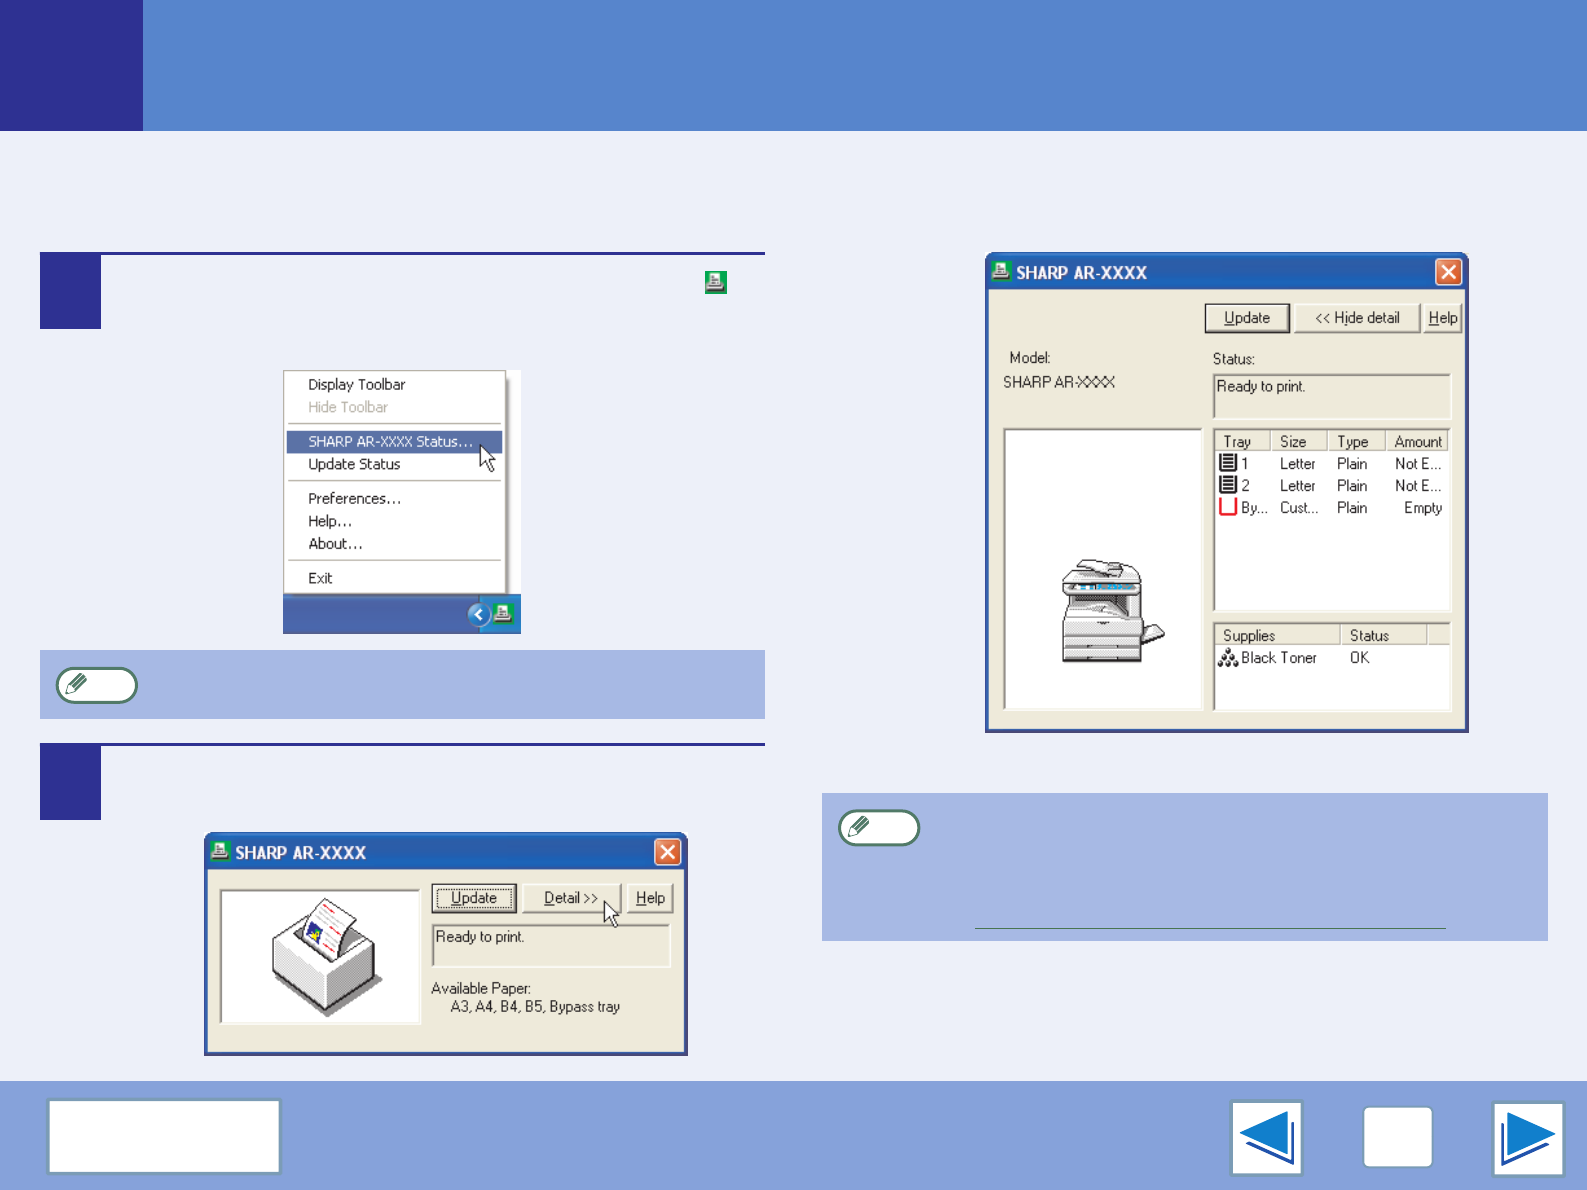Open About... from the context menu
Viewport: 1587px width, 1190px height.
[335, 544]
